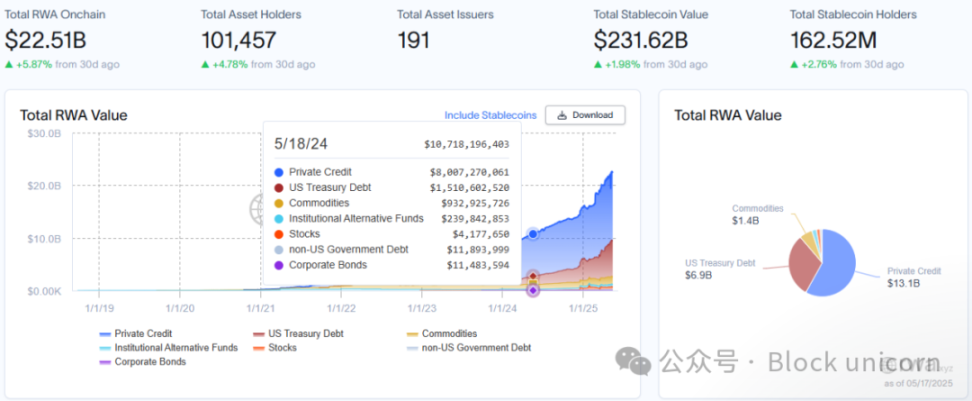Image resolution: width=972 pixels, height=401 pixels.
Task: Click green up arrow beside +1.98%
Action: [597, 64]
